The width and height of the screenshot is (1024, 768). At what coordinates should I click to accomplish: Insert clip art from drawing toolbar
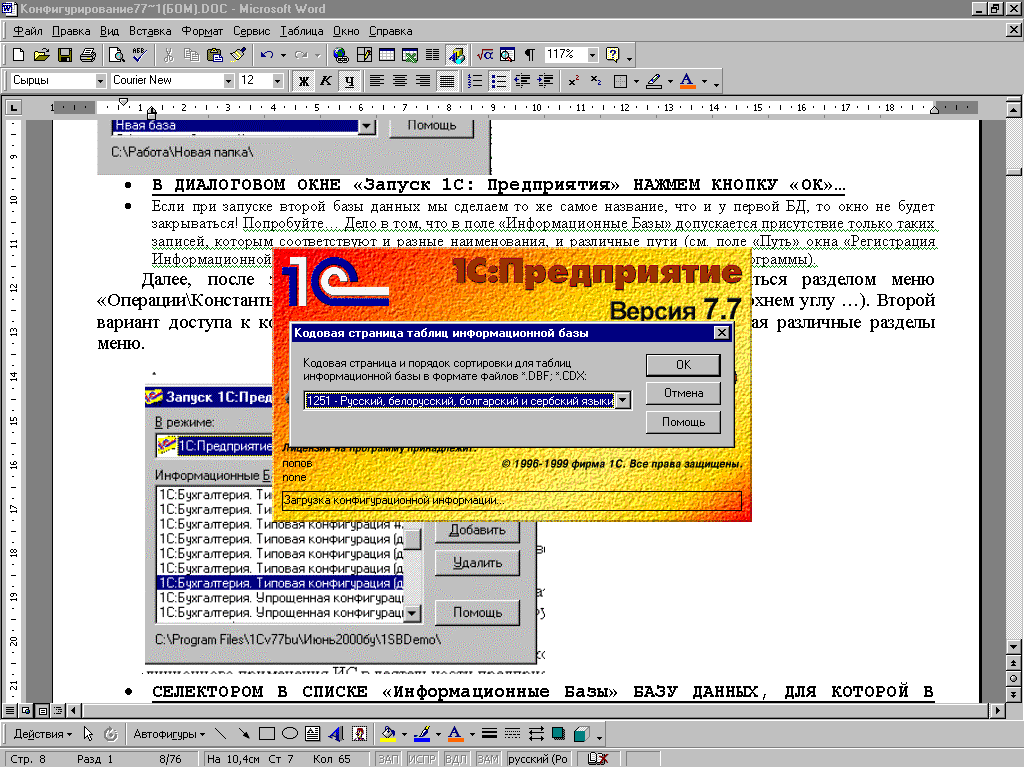click(359, 734)
